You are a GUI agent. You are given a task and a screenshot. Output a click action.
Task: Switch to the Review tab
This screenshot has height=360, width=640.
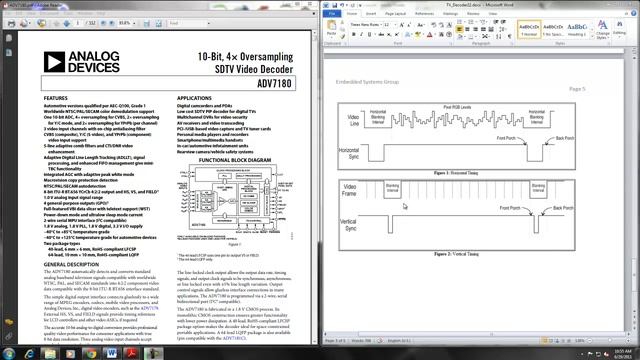pos(473,13)
